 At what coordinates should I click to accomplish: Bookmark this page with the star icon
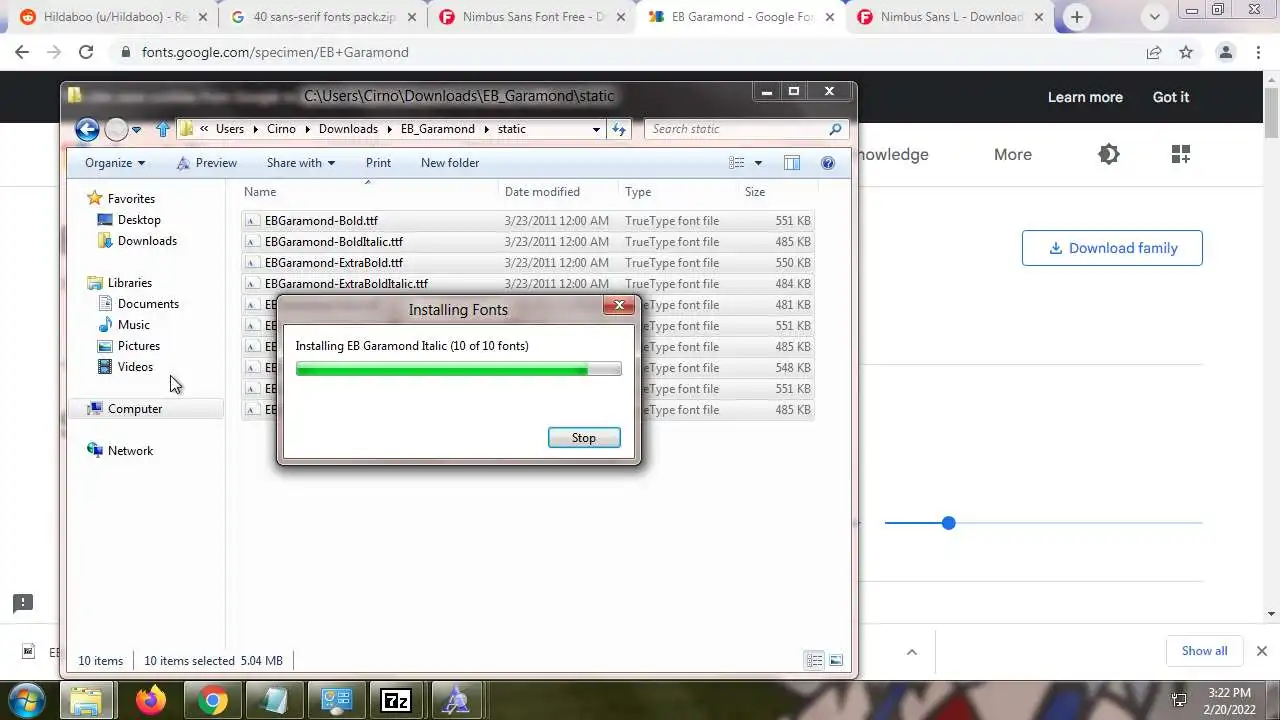1186,52
